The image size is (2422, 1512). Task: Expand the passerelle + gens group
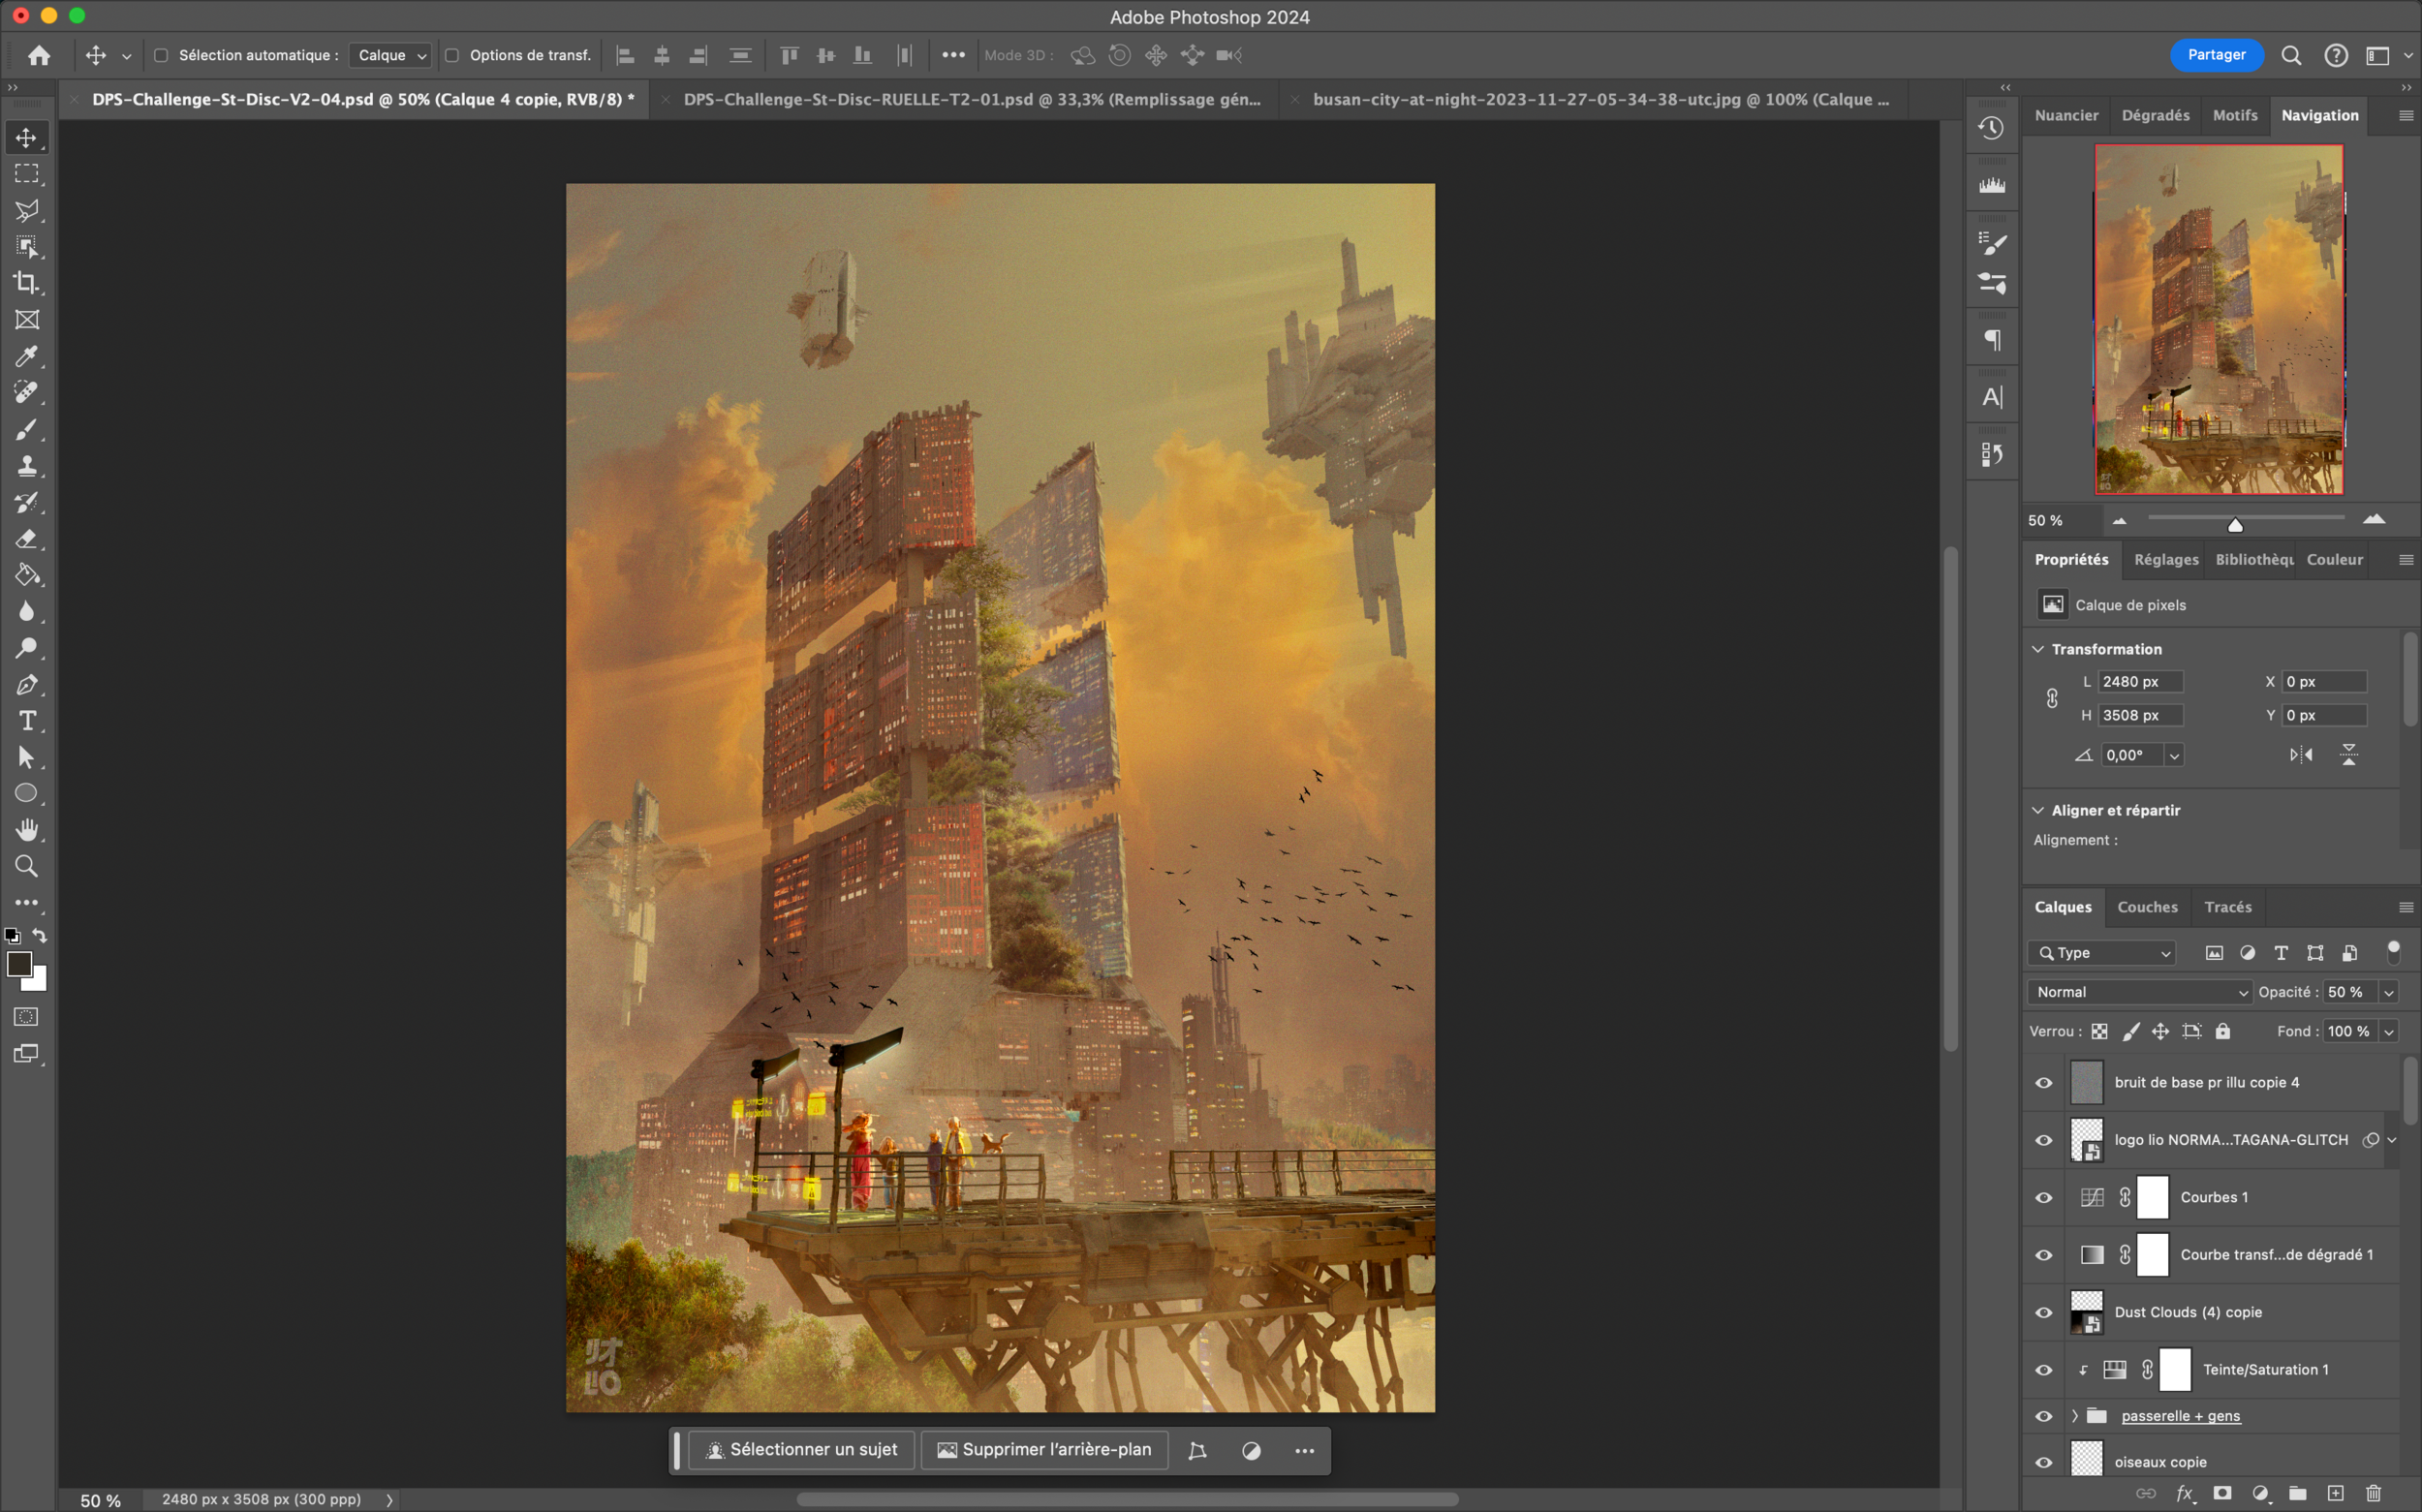pos(2074,1416)
